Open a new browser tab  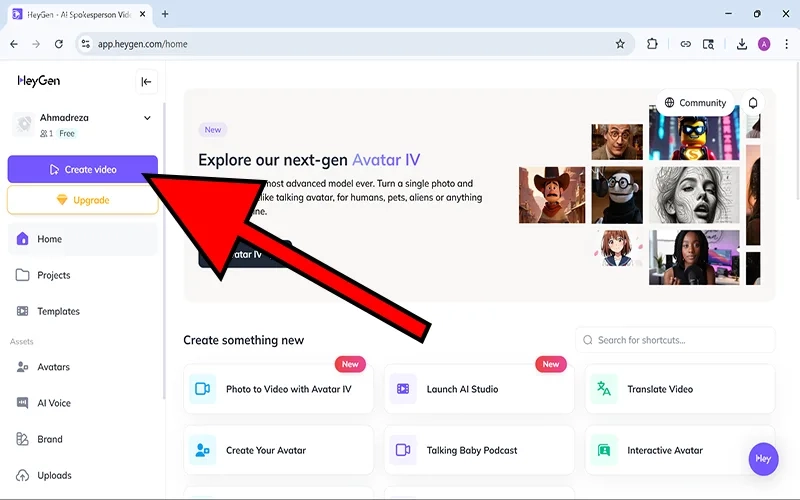tap(165, 14)
